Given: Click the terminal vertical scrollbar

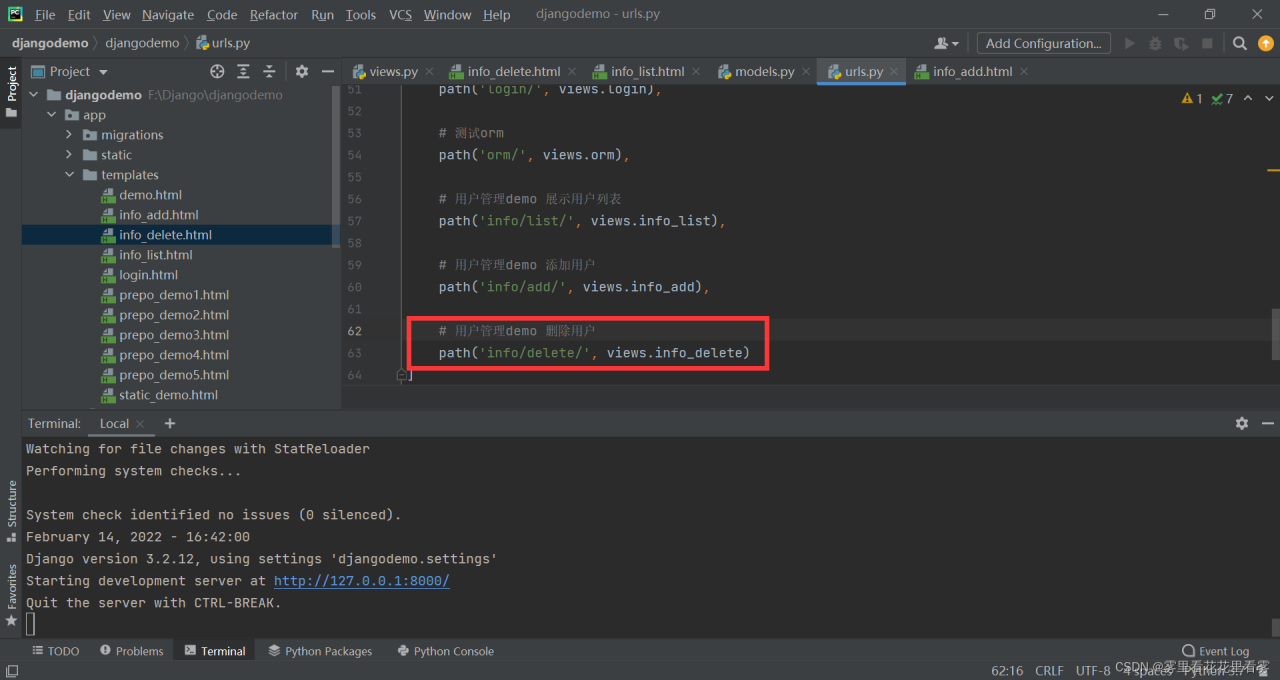Looking at the screenshot, I should 1275,627.
